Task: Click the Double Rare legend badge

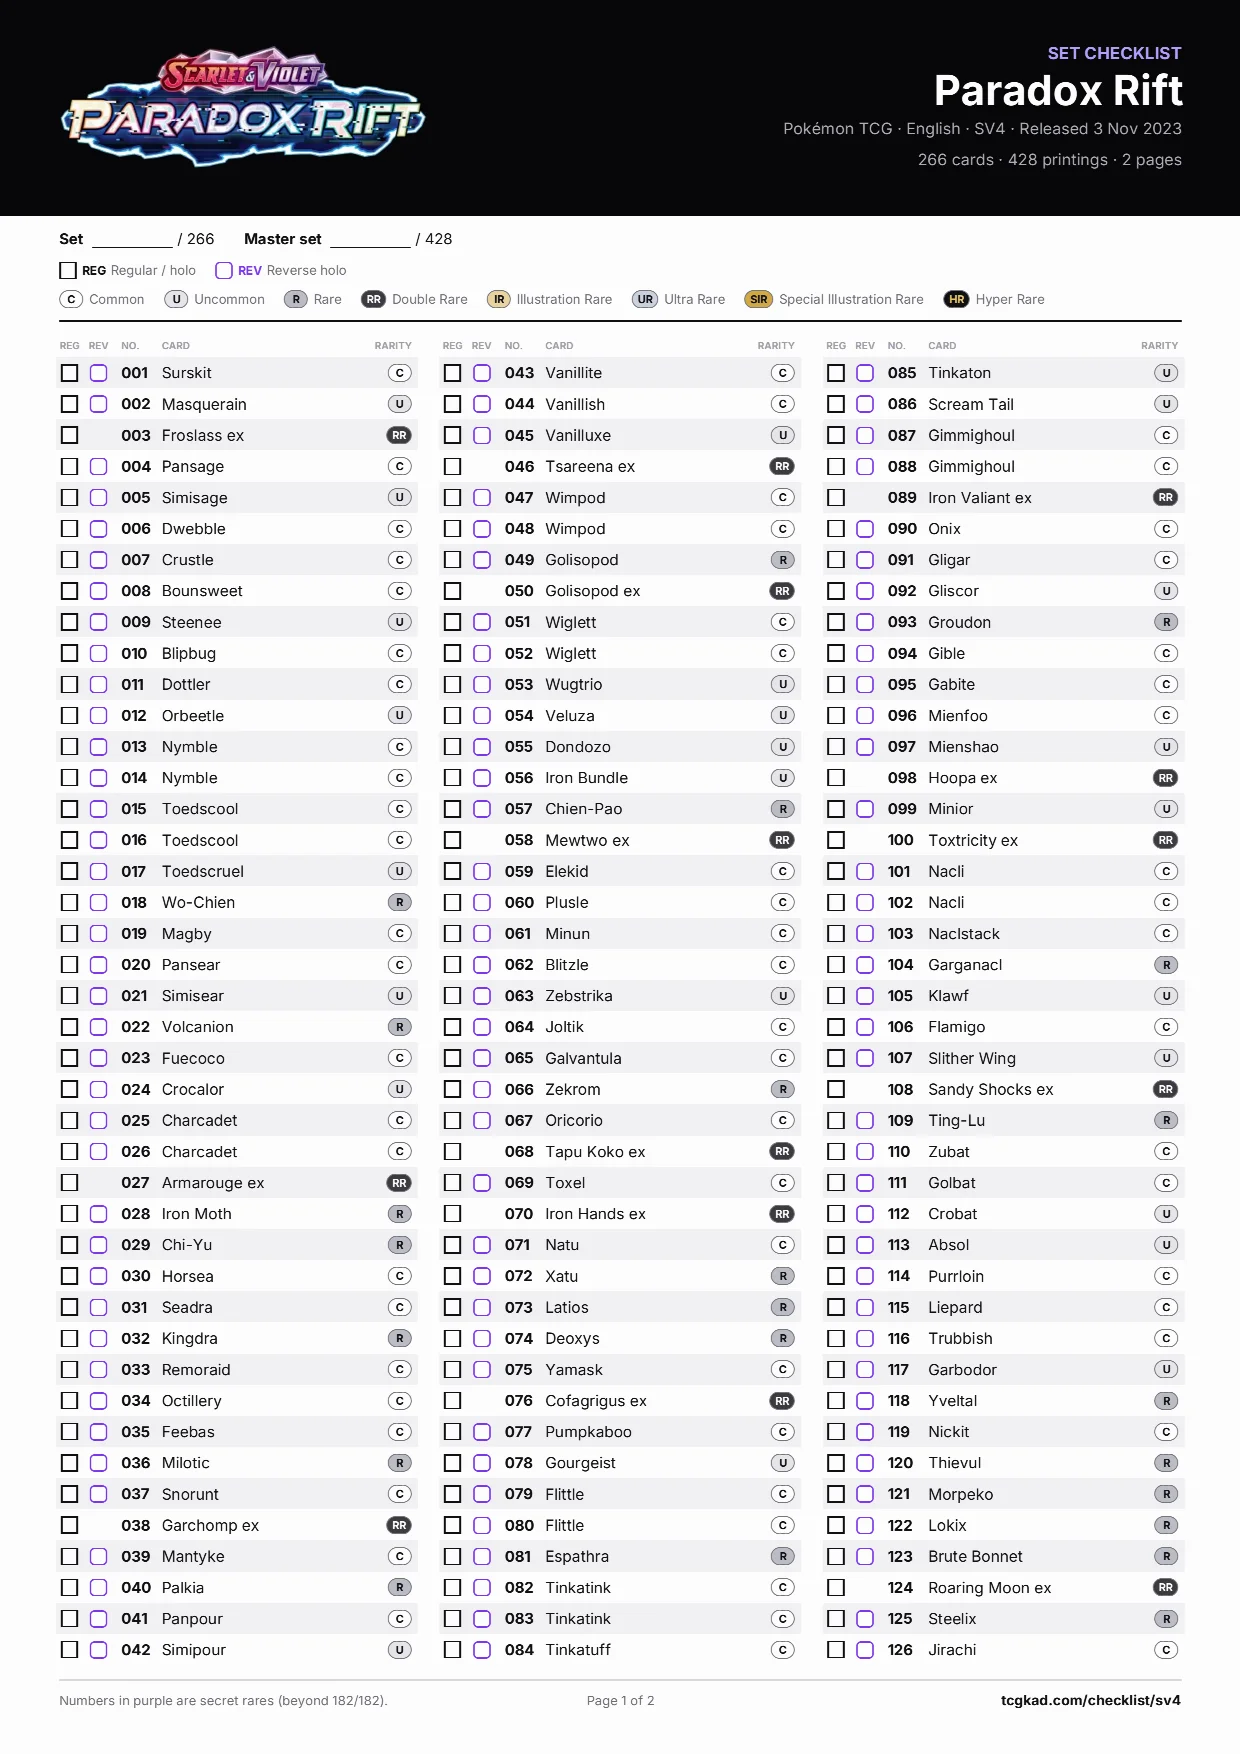Action: coord(374,299)
